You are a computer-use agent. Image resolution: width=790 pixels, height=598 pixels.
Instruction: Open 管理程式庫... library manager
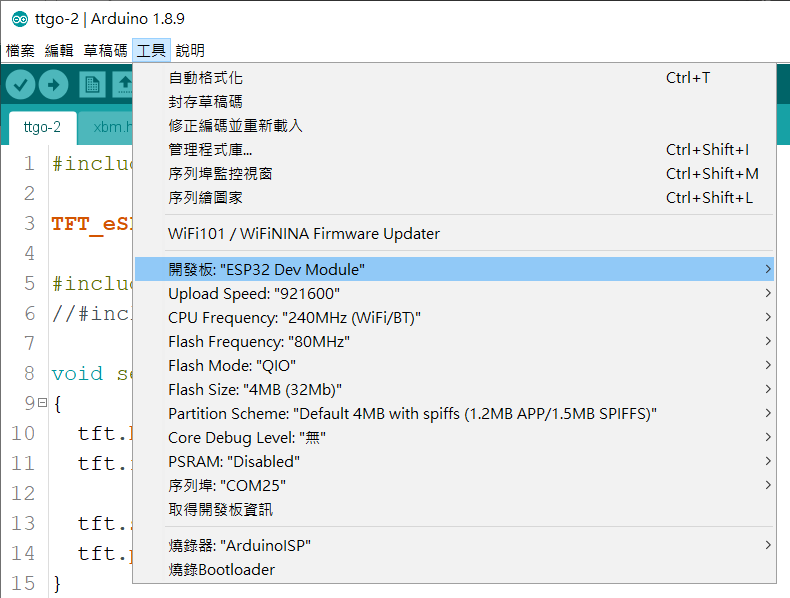click(x=454, y=150)
